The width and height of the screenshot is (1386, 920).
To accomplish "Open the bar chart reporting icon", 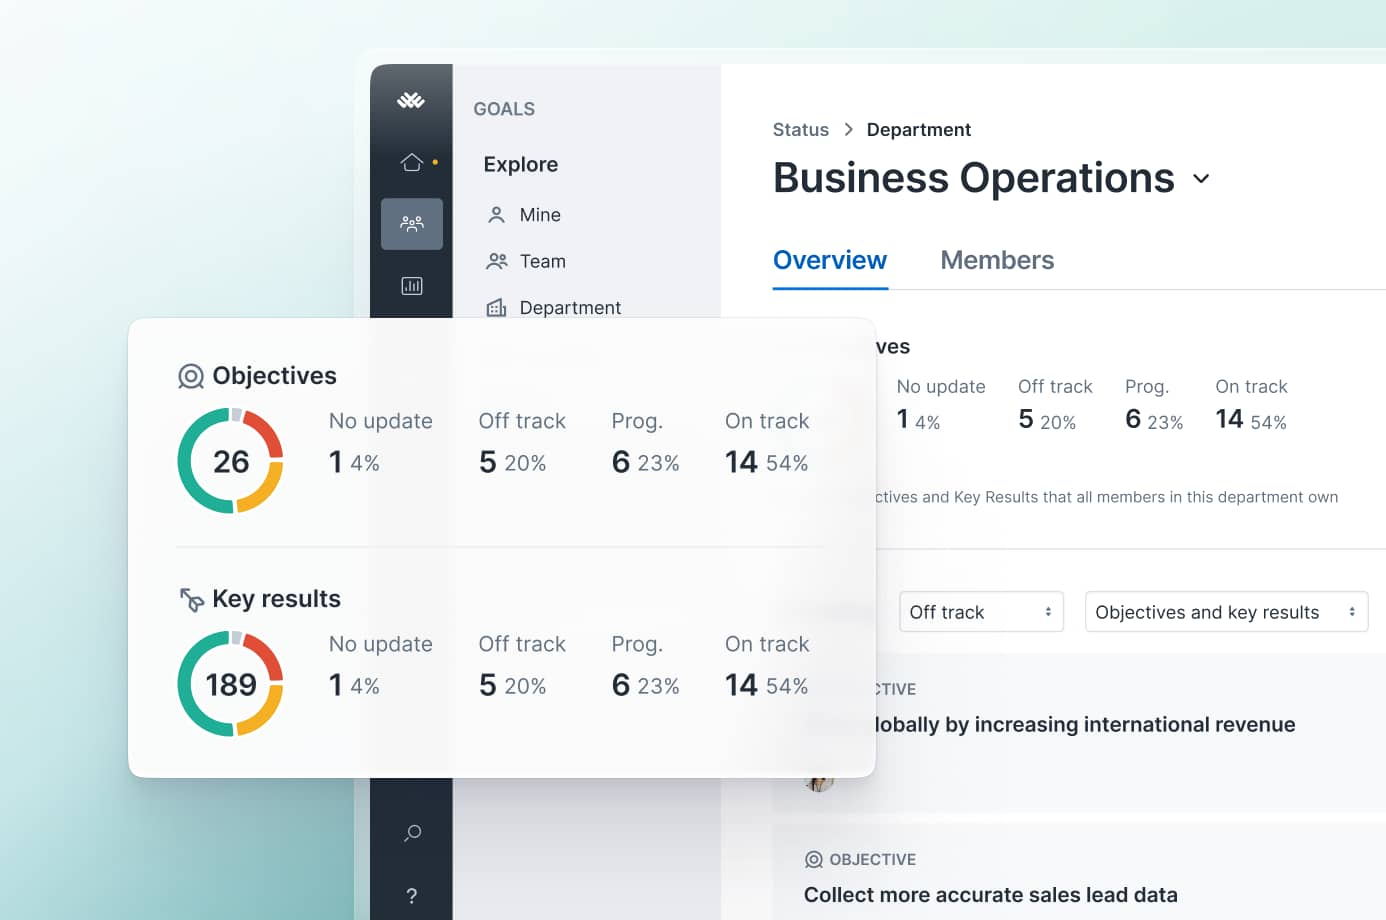I will coord(411,285).
